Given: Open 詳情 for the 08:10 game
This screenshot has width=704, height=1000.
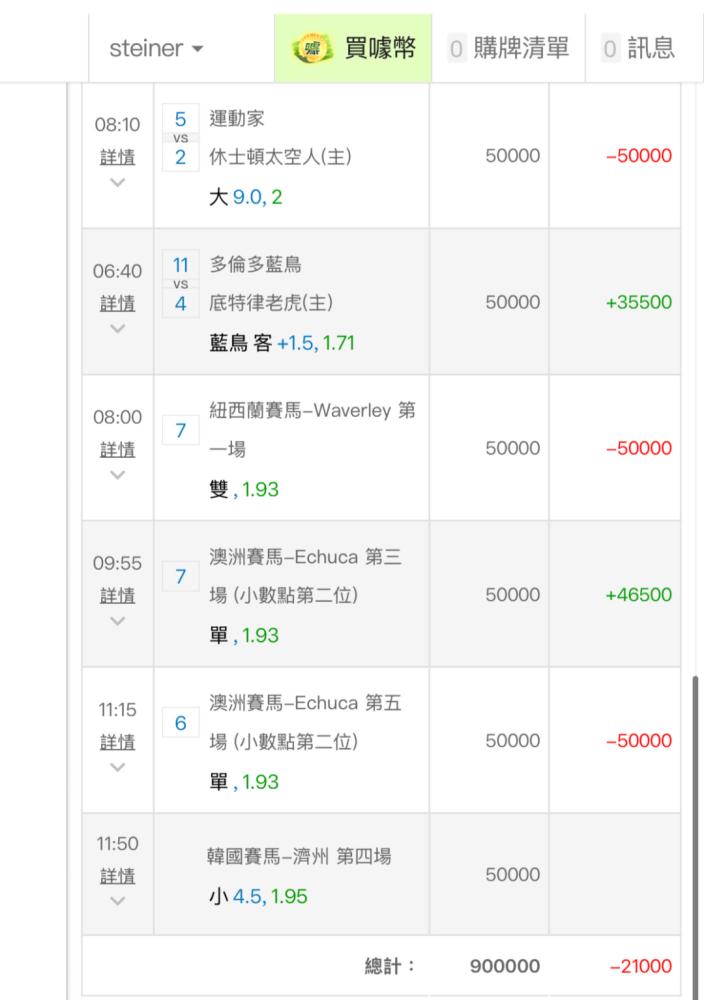Looking at the screenshot, I should click(118, 157).
